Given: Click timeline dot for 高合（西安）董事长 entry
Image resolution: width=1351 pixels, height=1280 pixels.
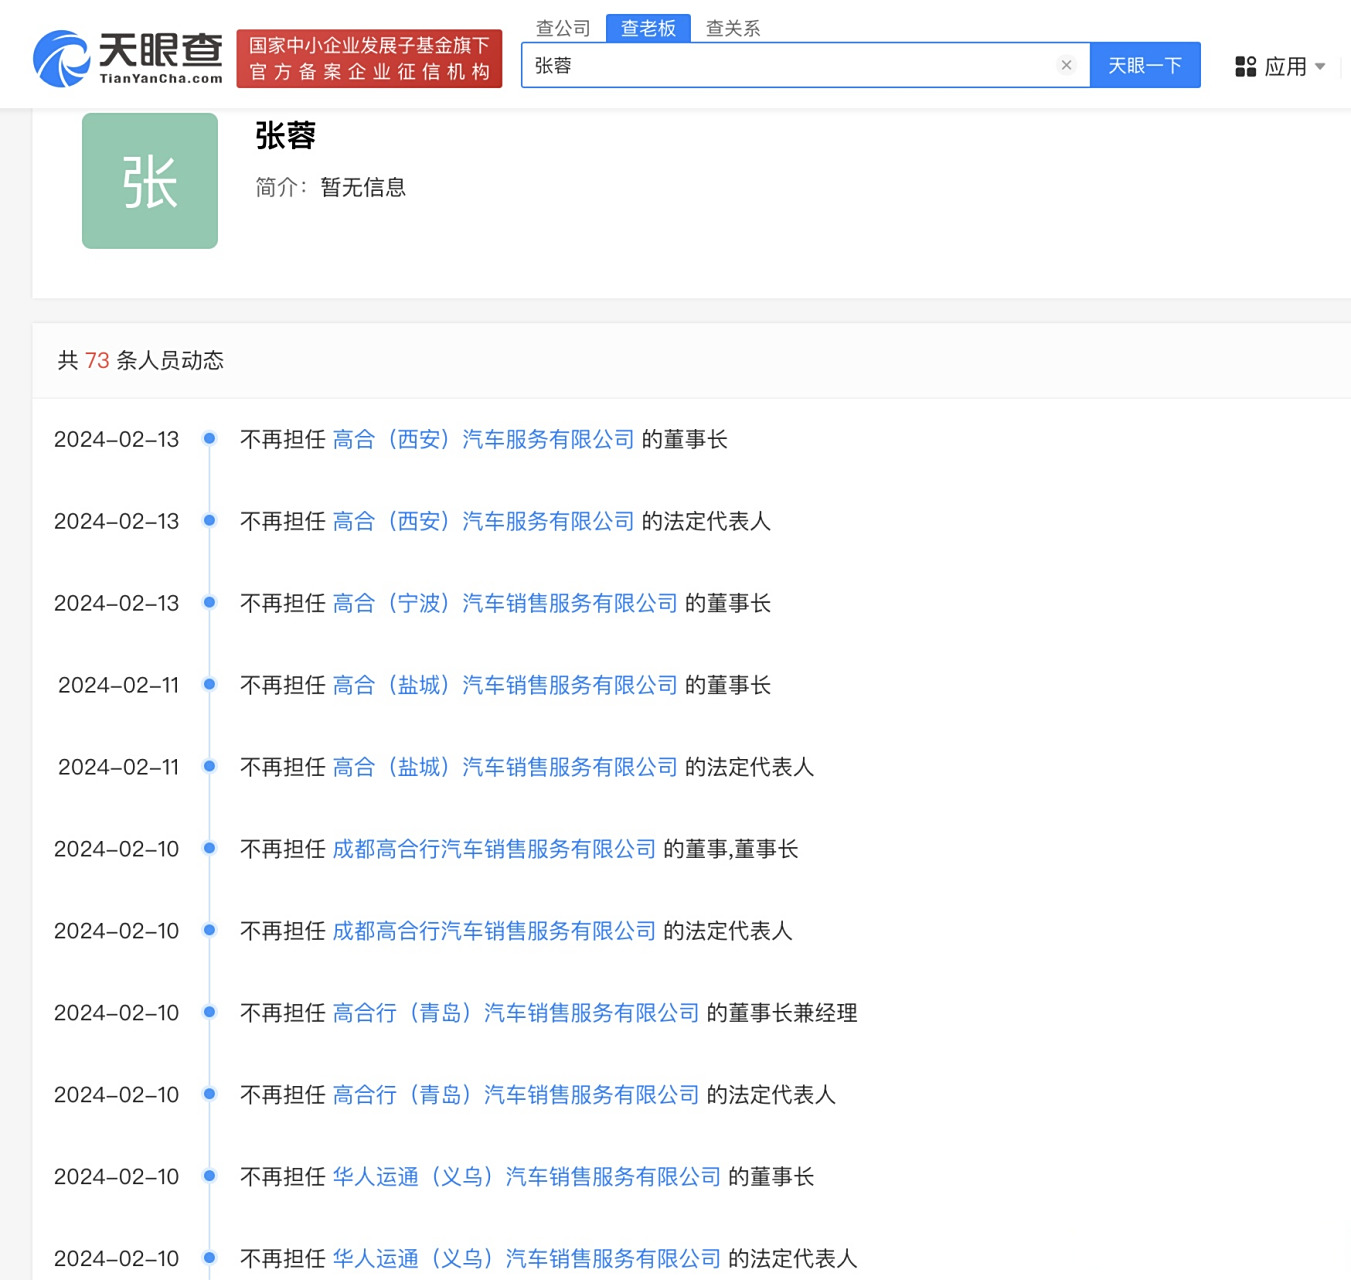Looking at the screenshot, I should [x=209, y=438].
